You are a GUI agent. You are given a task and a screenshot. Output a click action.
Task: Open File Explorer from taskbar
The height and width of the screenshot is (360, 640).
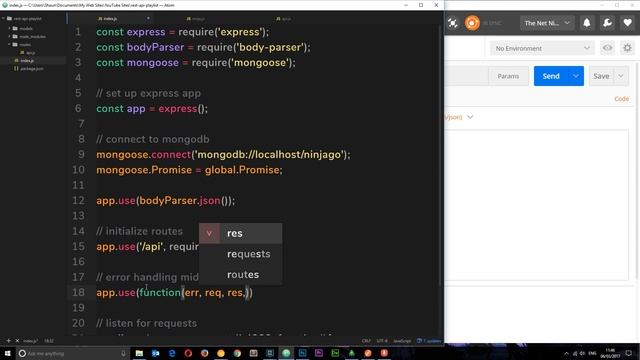[139, 353]
